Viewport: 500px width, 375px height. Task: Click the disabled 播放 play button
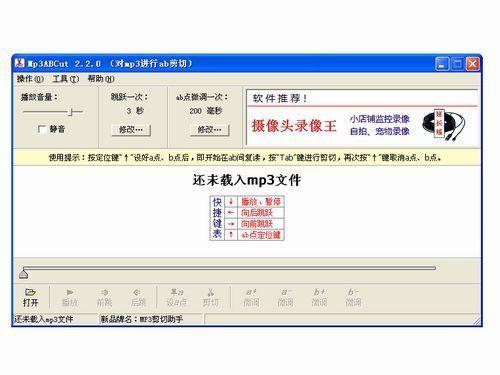[70, 297]
